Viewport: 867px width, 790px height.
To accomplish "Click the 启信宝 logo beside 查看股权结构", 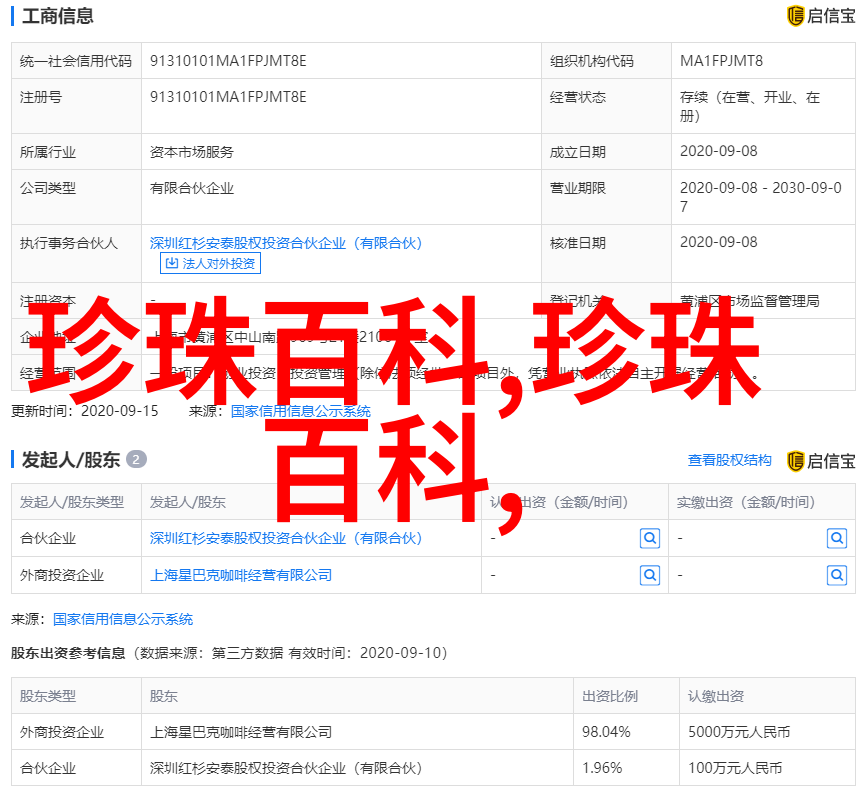I will click(821, 461).
